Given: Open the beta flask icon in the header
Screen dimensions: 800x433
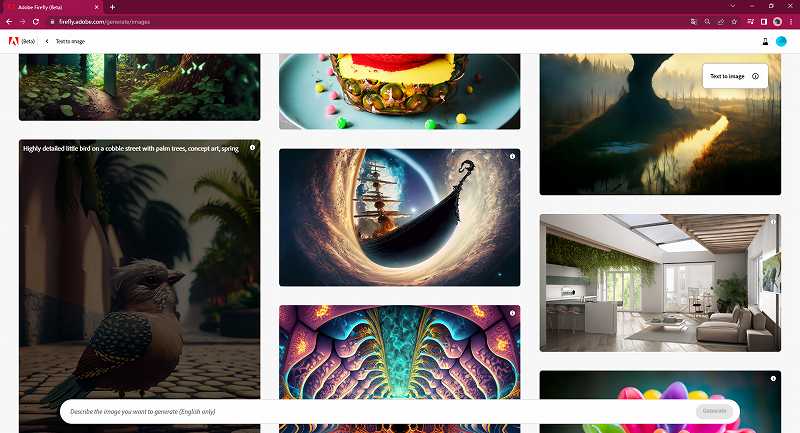Looking at the screenshot, I should 765,42.
